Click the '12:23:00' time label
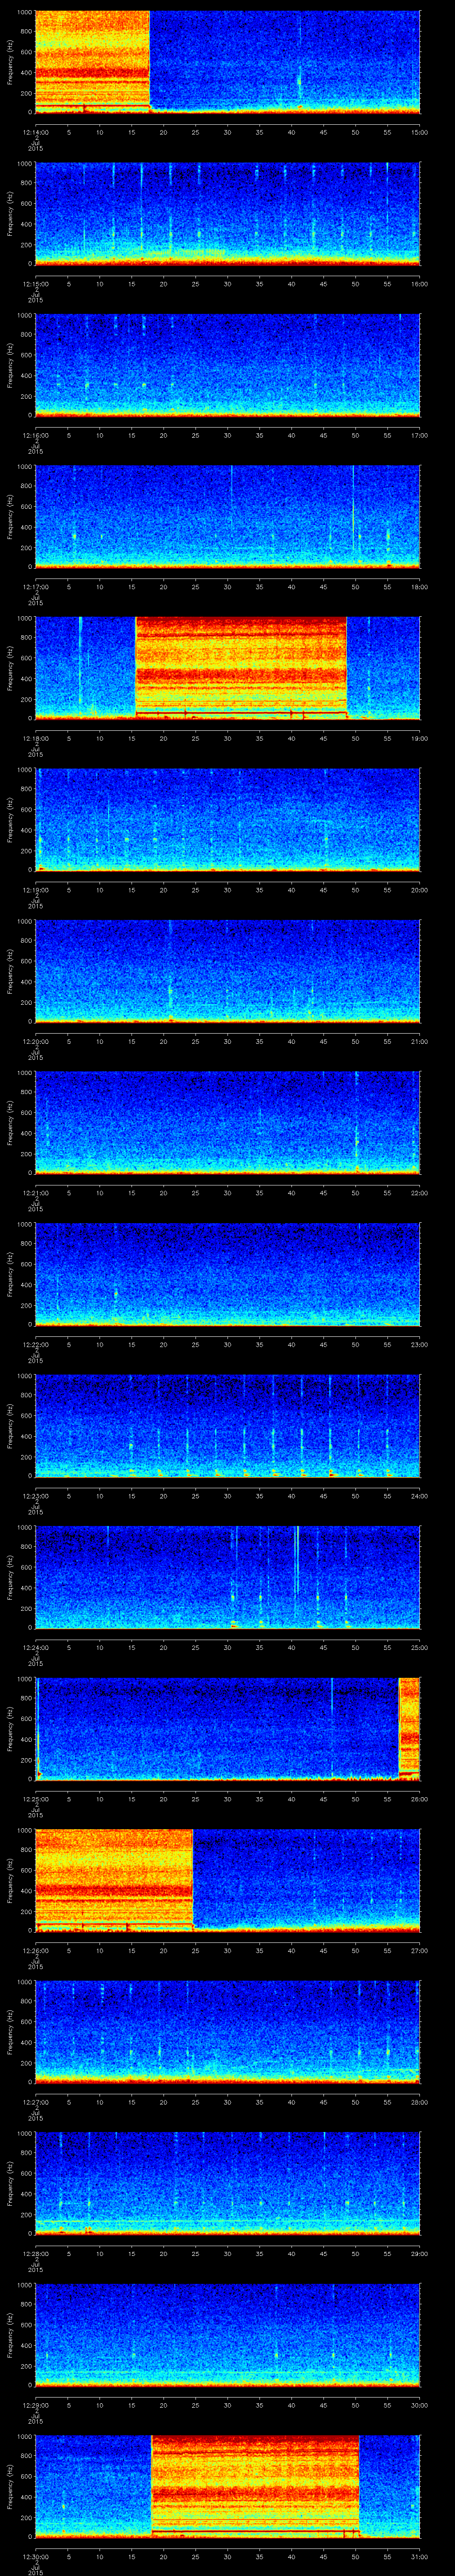 pyautogui.click(x=35, y=1496)
